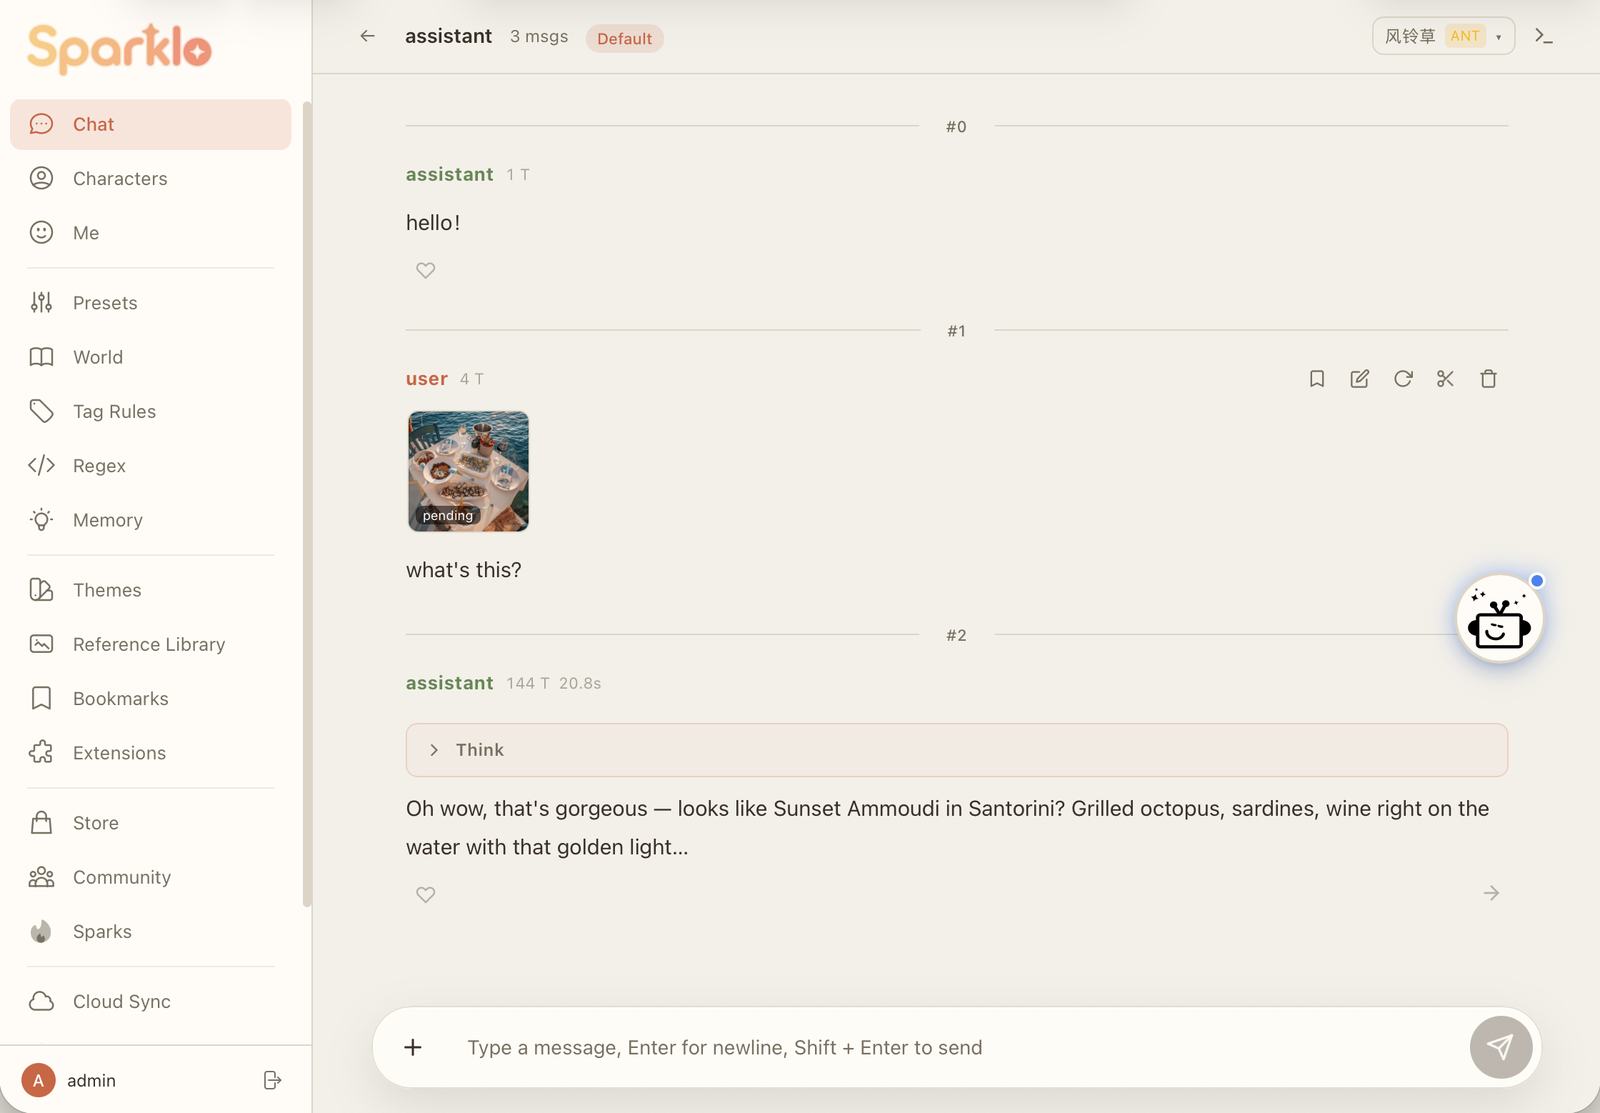Click the 'assistant' chat title
This screenshot has width=1600, height=1113.
[448, 36]
